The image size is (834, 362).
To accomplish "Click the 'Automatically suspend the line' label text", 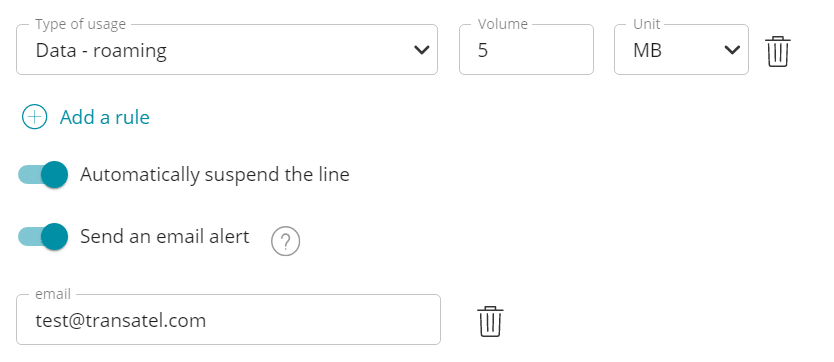I will point(215,174).
